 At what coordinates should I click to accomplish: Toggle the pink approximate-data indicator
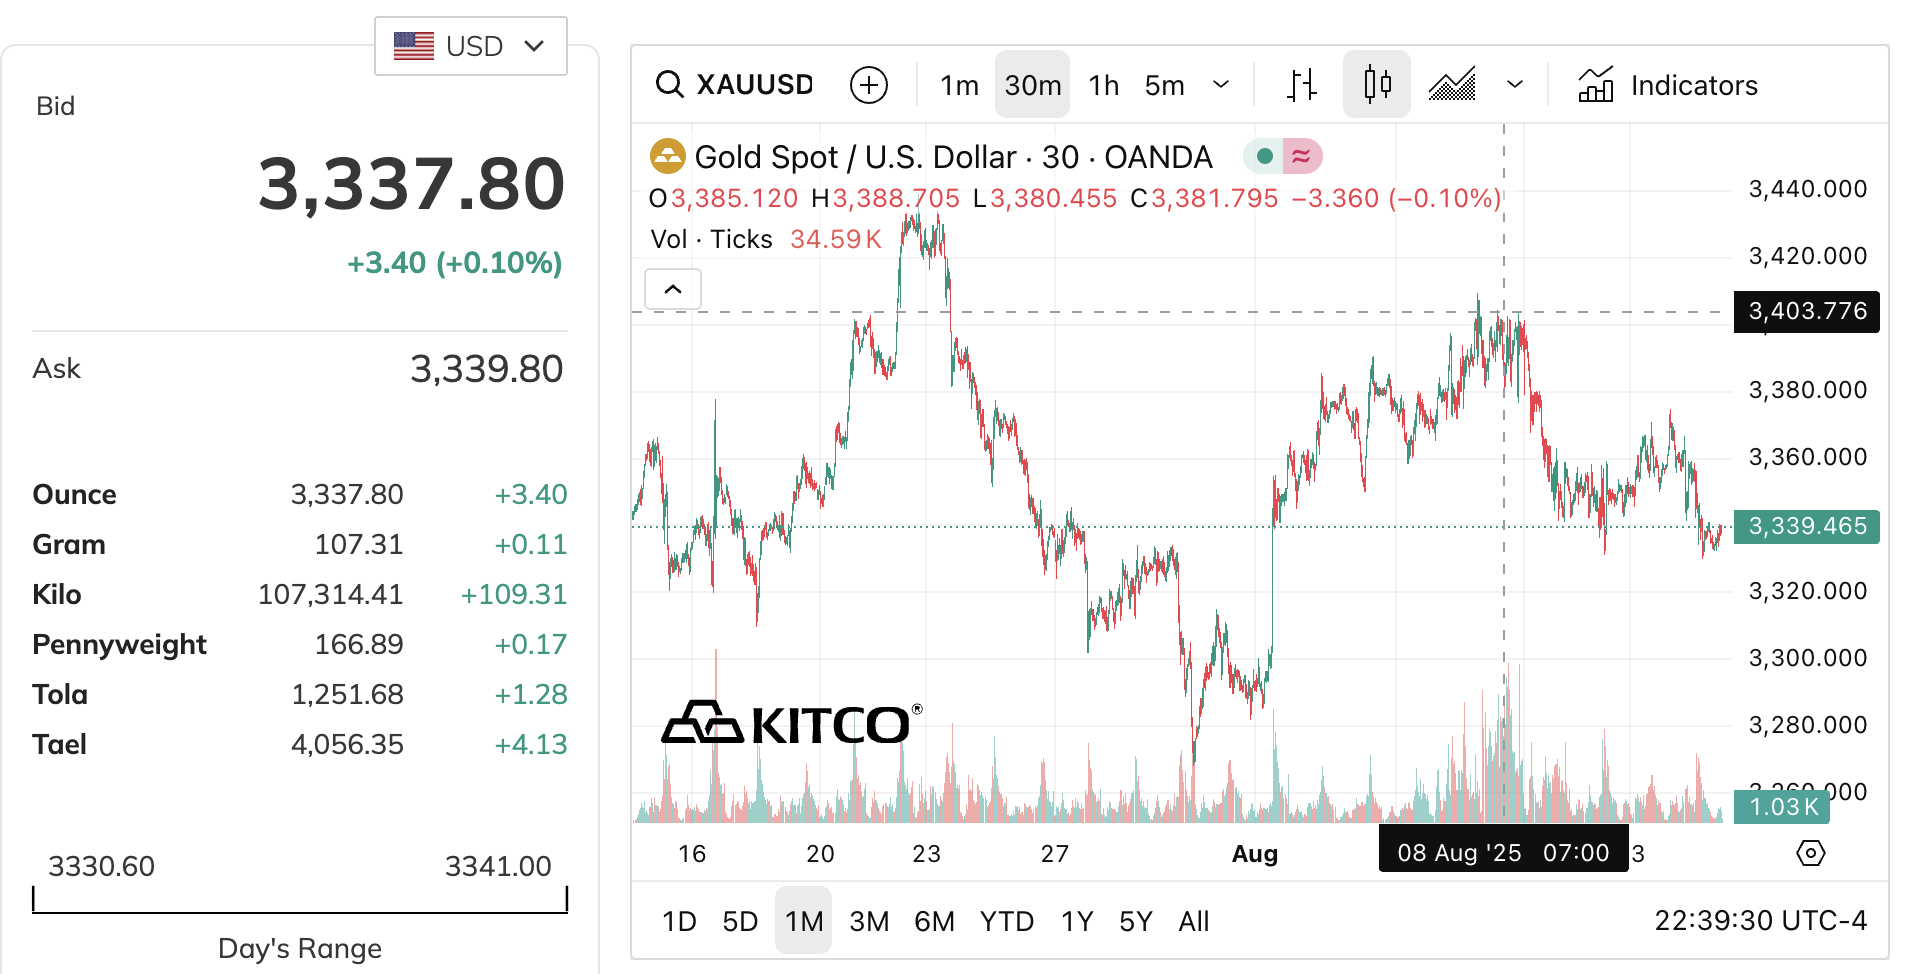(x=1301, y=156)
